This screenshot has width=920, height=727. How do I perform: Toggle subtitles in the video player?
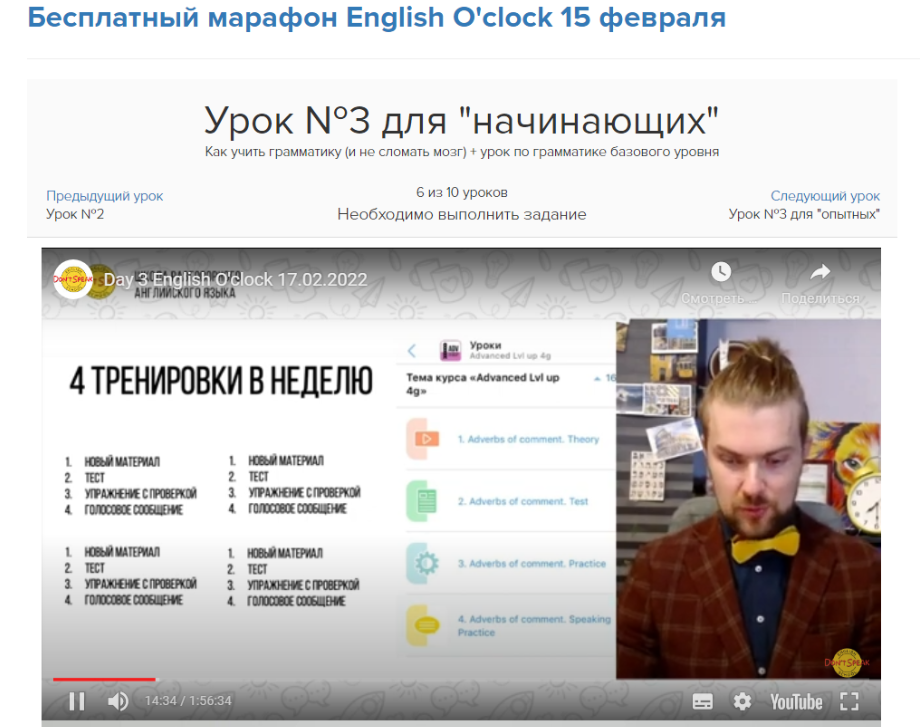pos(702,702)
